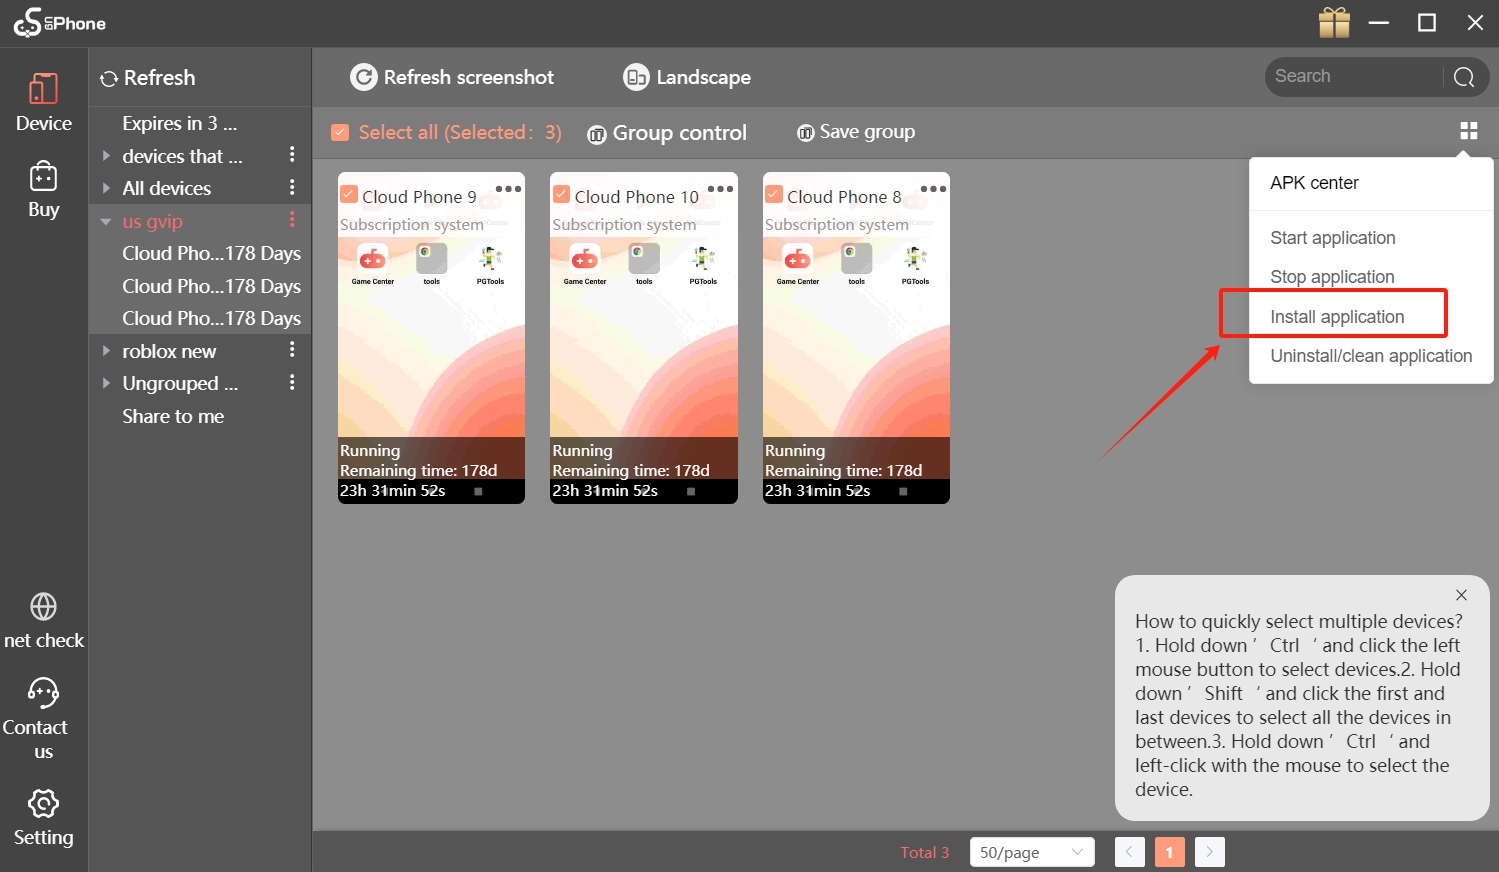Uncheck the Select all checkbox
This screenshot has width=1499, height=872.
tap(340, 132)
